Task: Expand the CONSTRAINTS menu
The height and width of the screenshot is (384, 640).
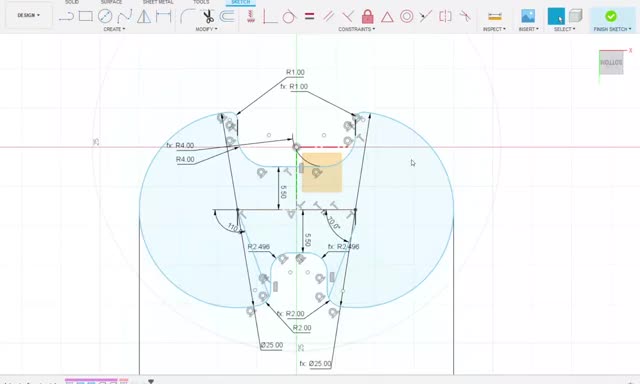Action: click(356, 29)
